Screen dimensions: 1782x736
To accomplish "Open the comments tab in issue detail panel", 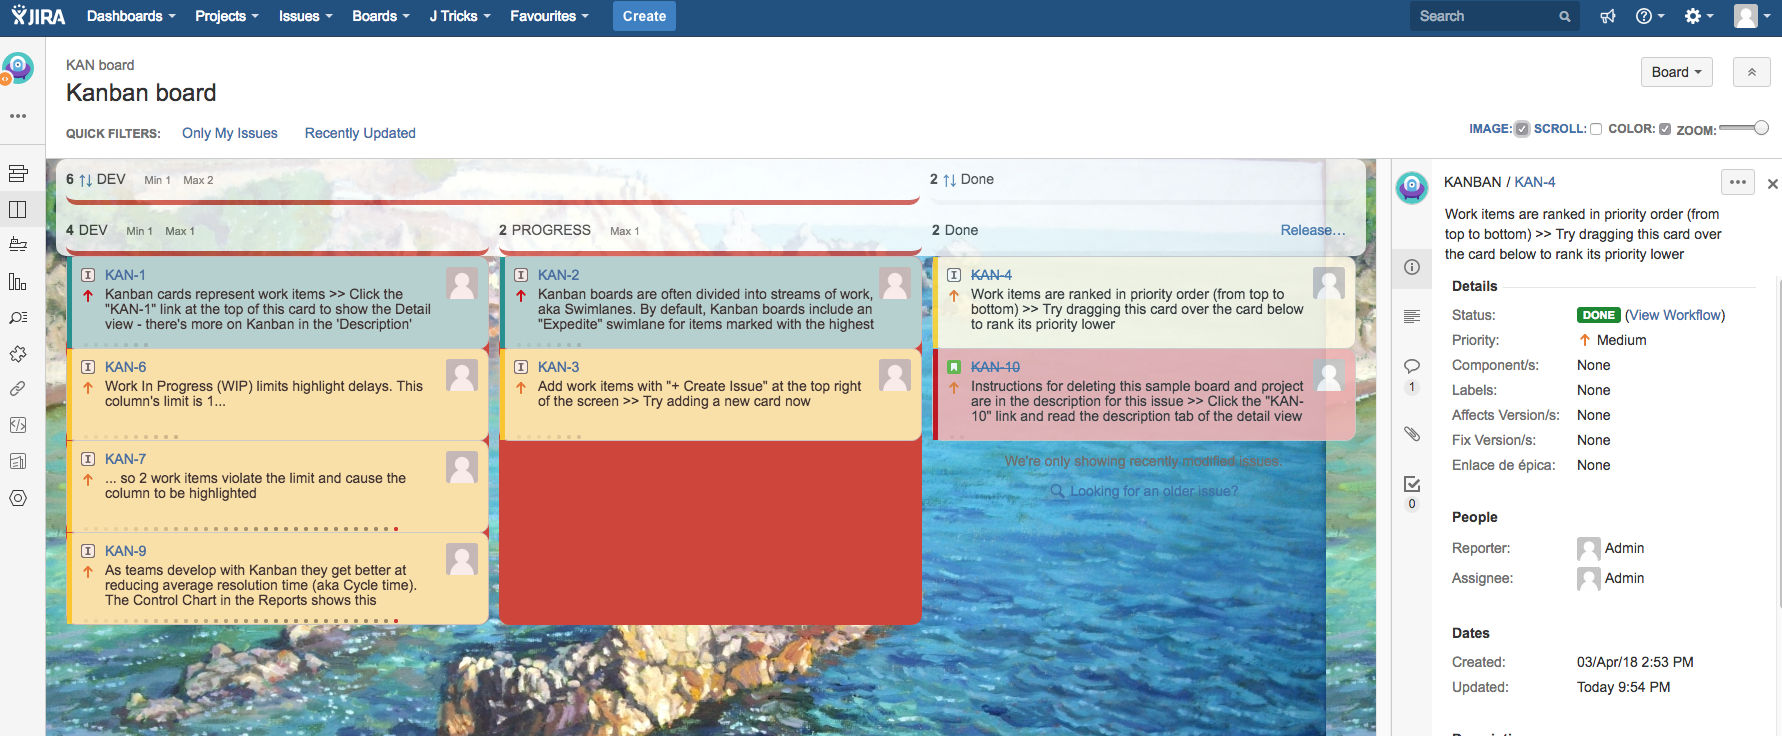I will 1411,366.
